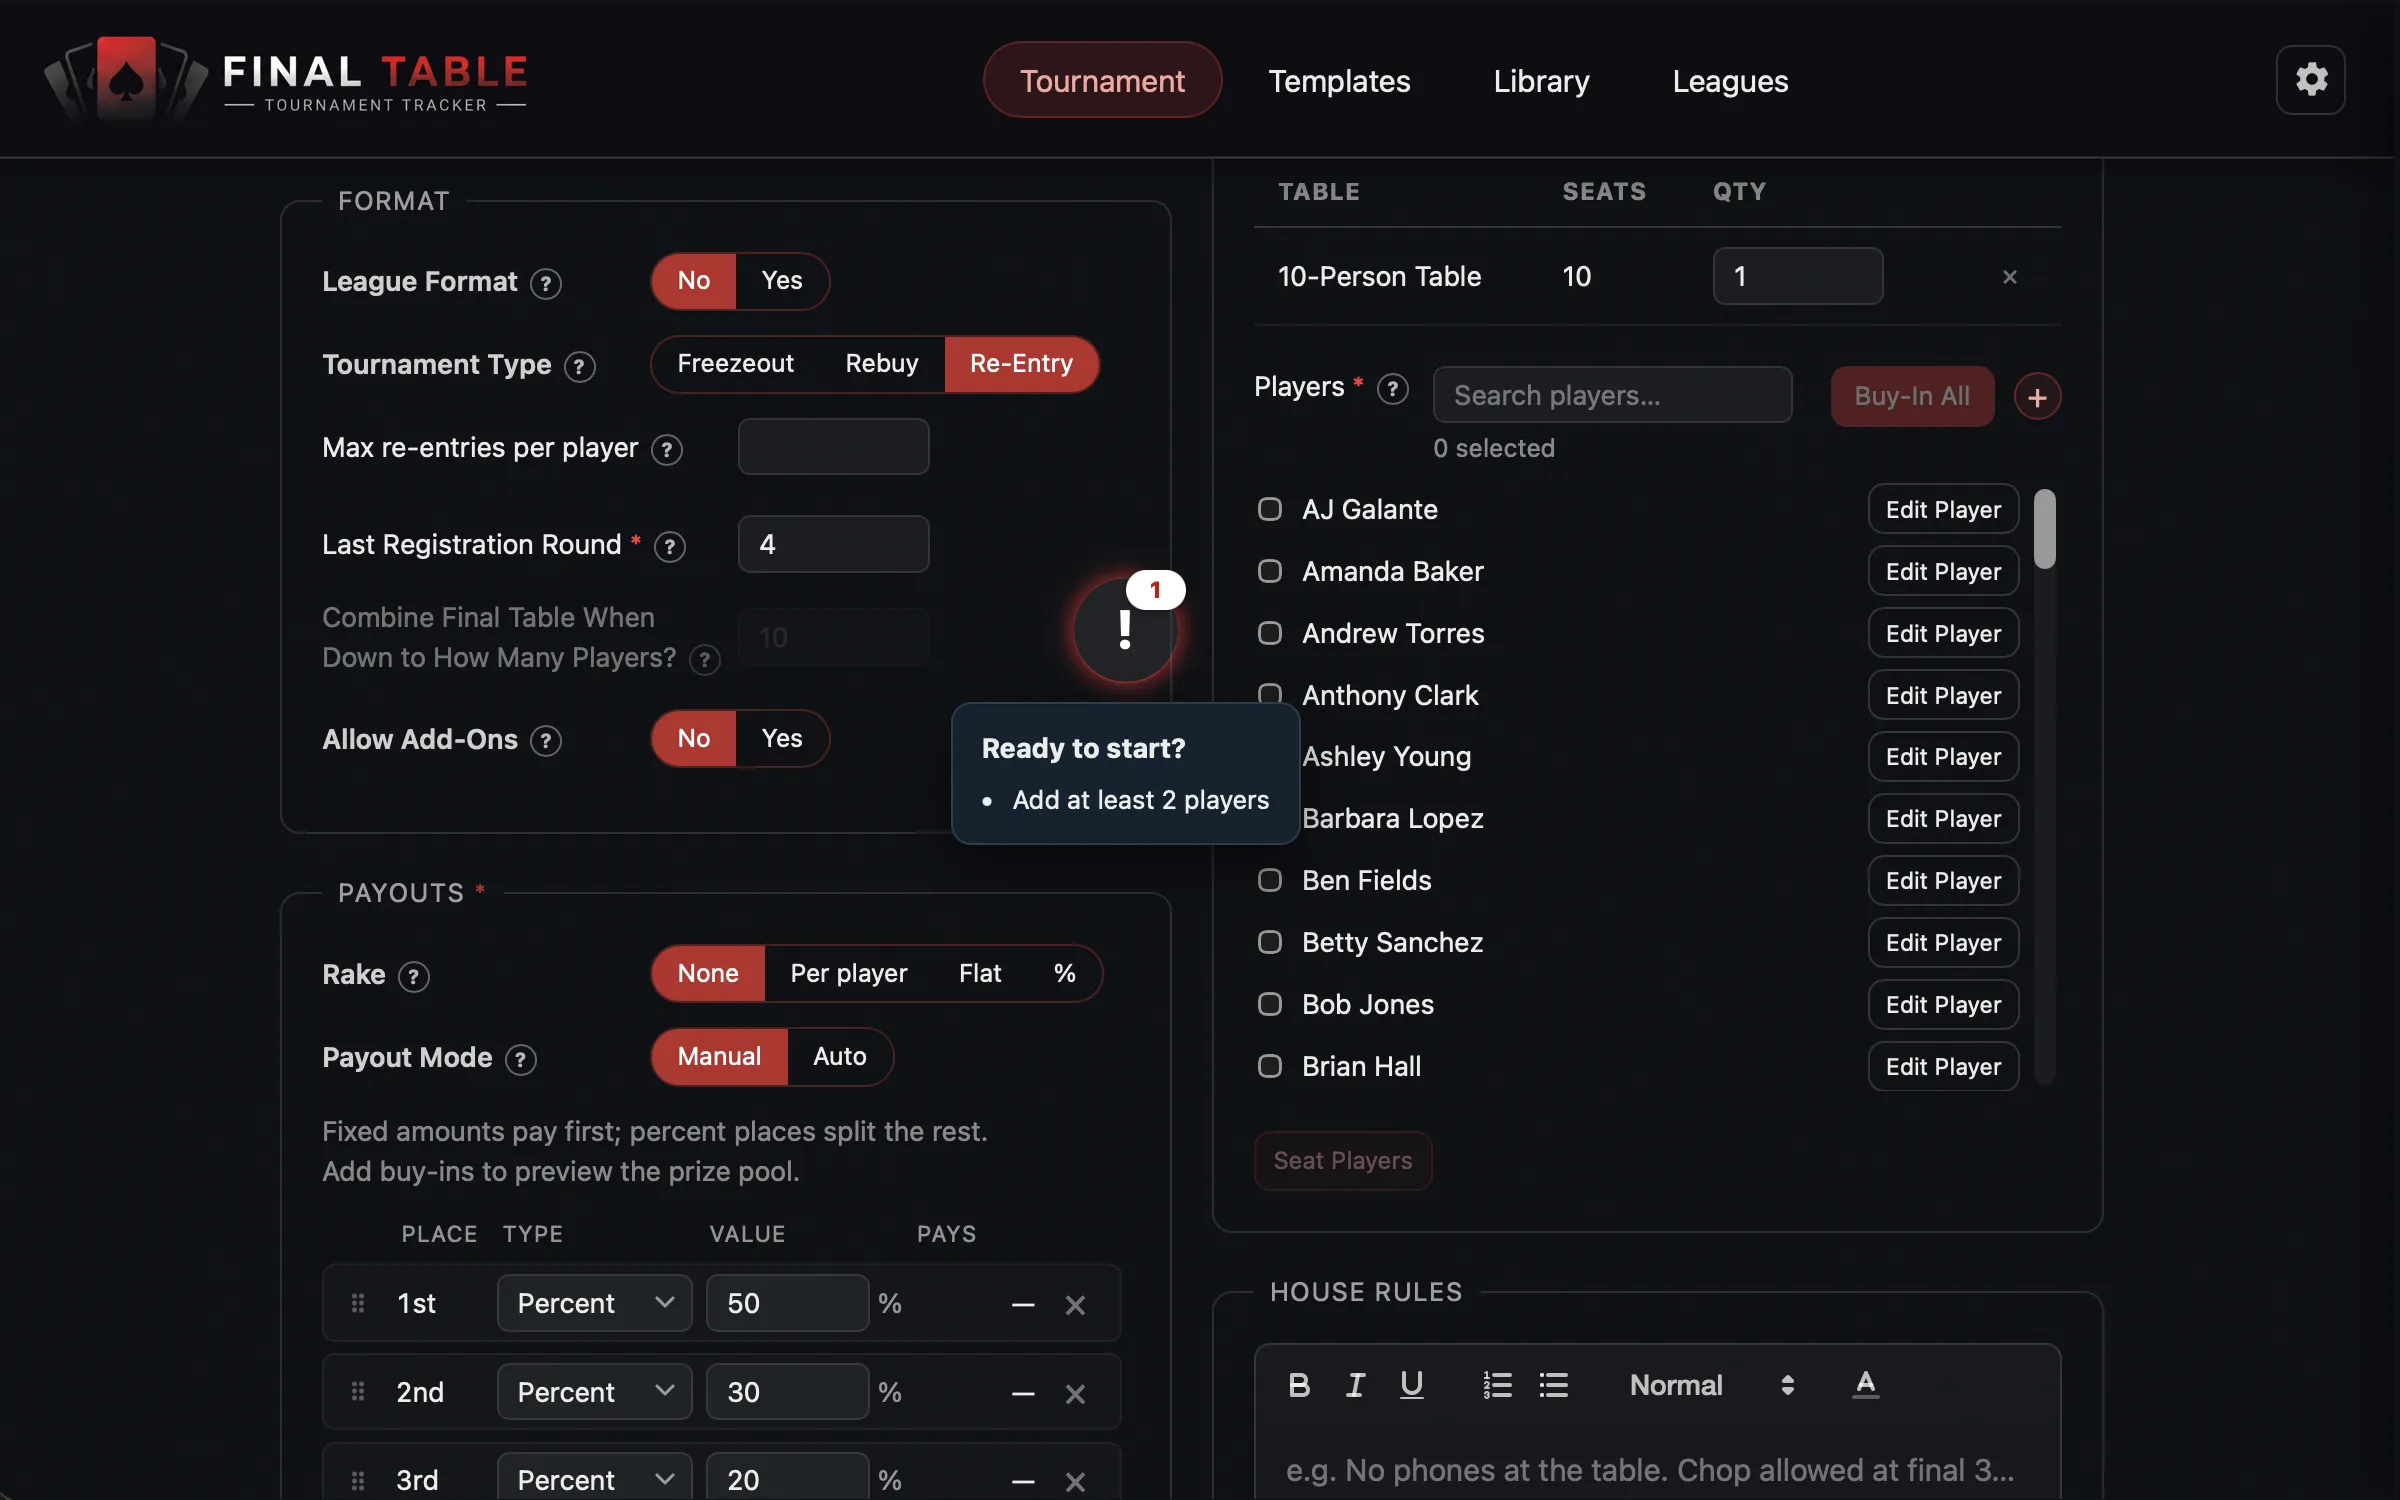Show help for Tournament Type

(579, 367)
